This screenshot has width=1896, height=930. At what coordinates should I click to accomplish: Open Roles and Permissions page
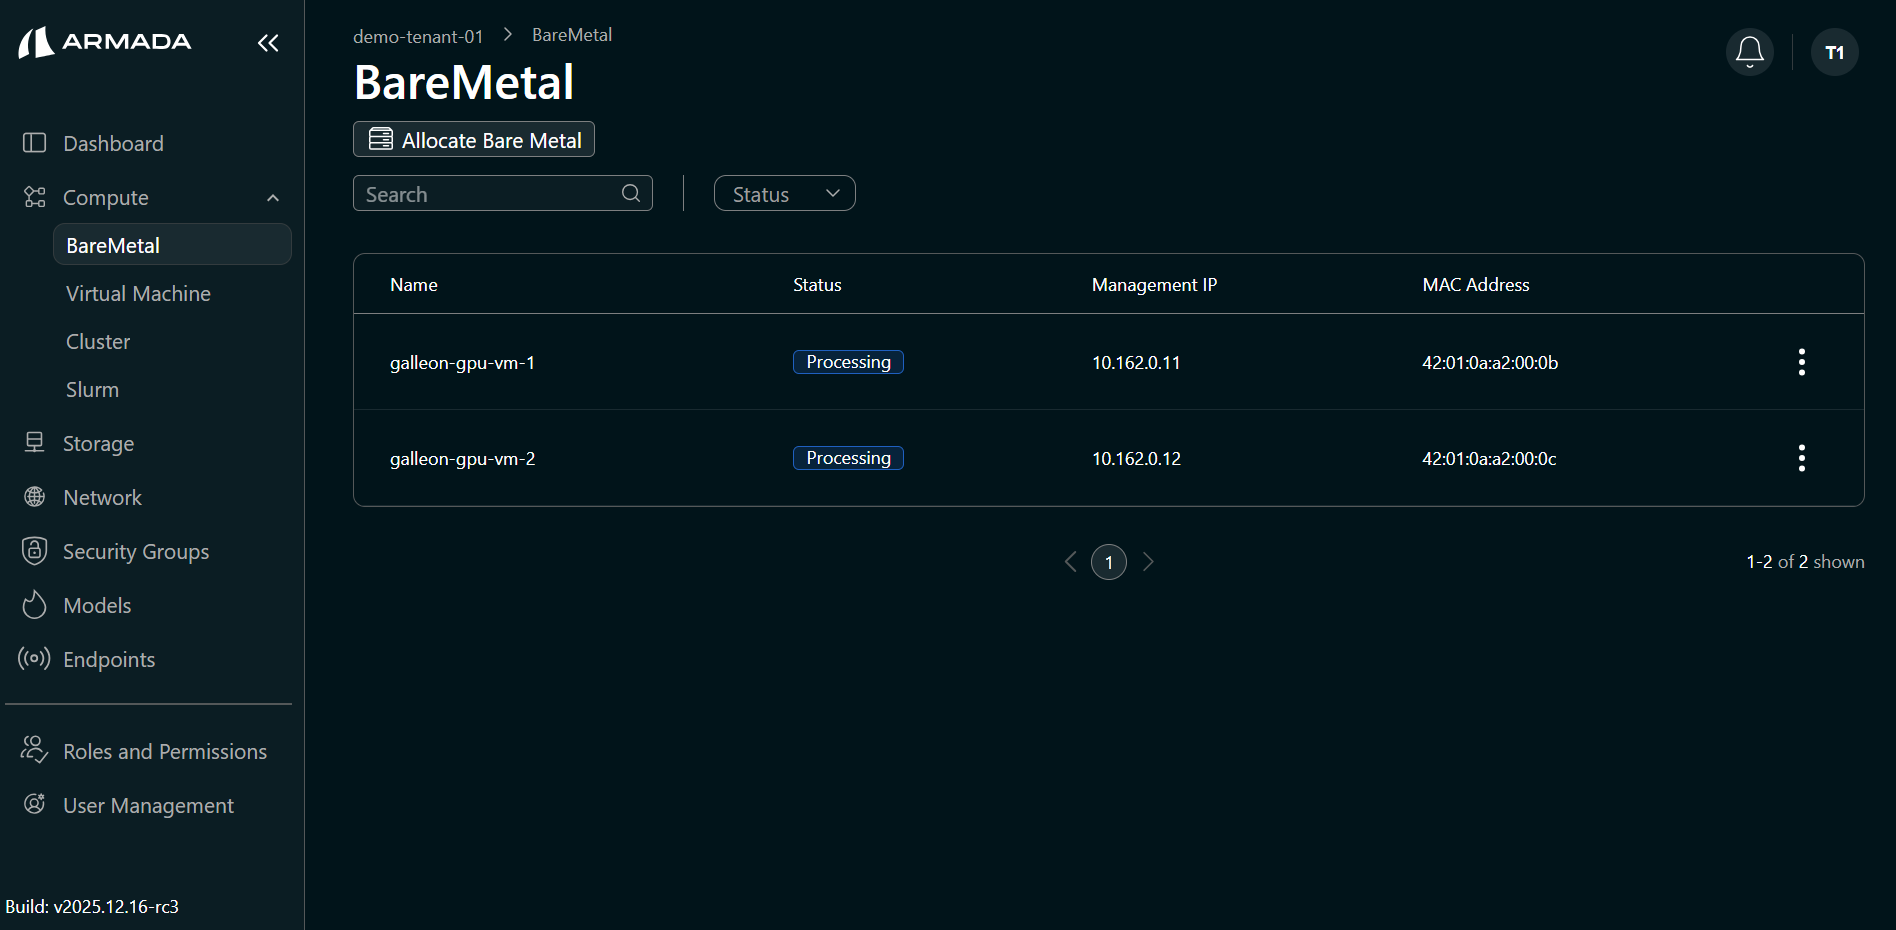(x=165, y=752)
